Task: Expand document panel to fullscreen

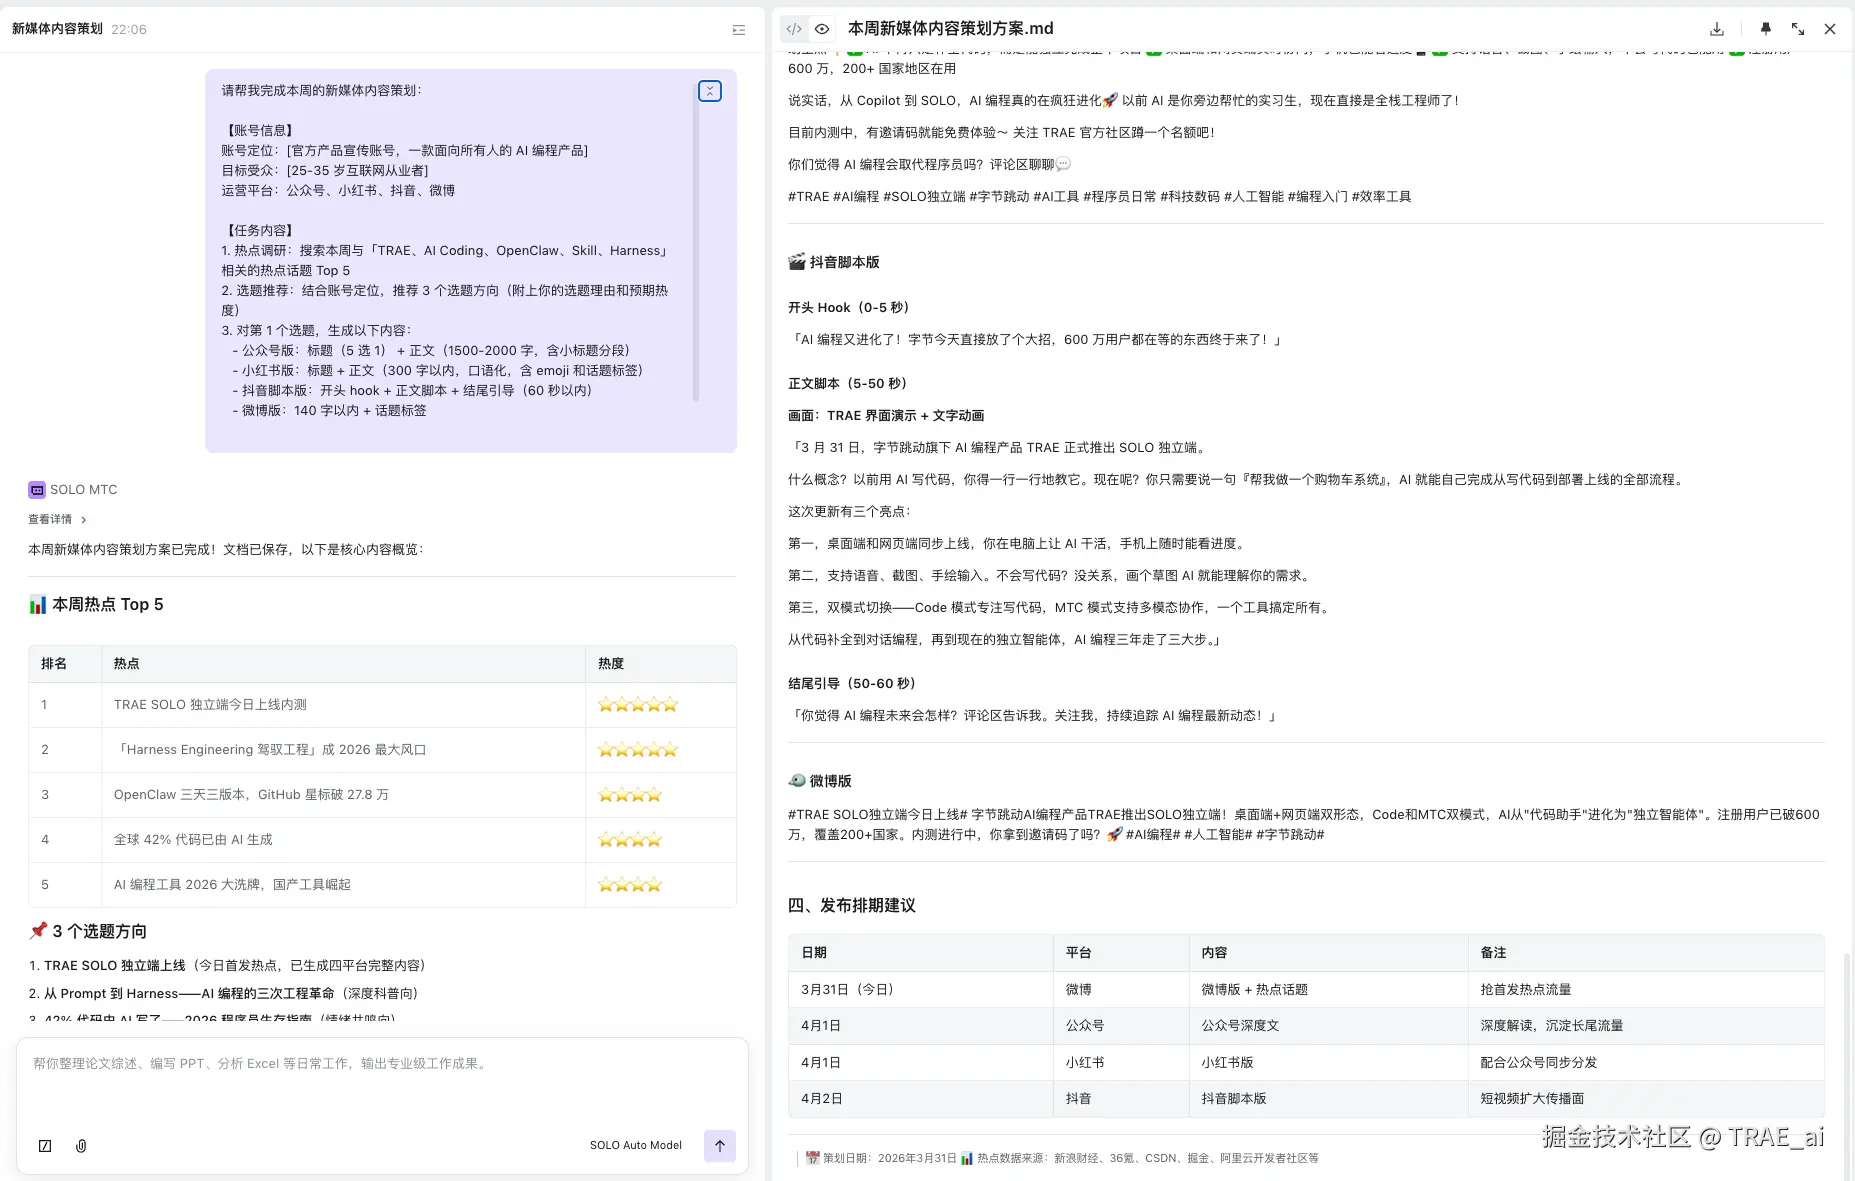Action: click(1798, 29)
